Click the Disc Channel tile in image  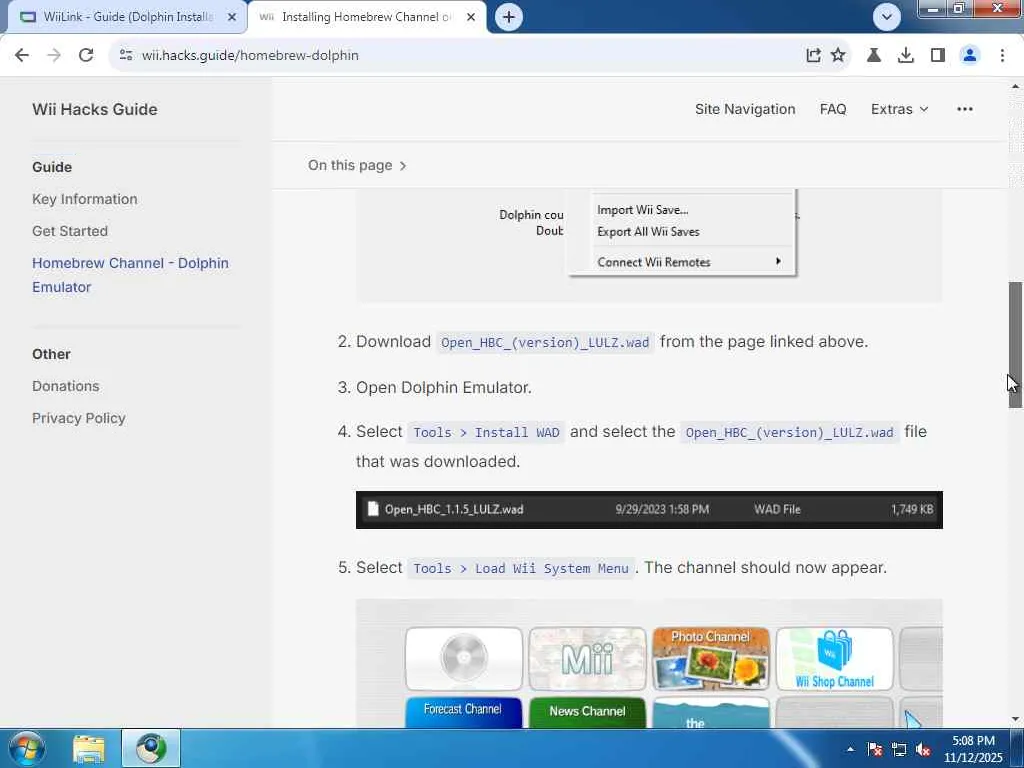(464, 659)
